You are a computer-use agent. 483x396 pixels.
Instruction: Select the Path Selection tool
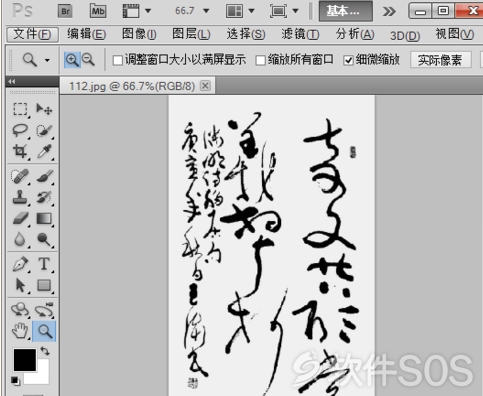point(20,285)
